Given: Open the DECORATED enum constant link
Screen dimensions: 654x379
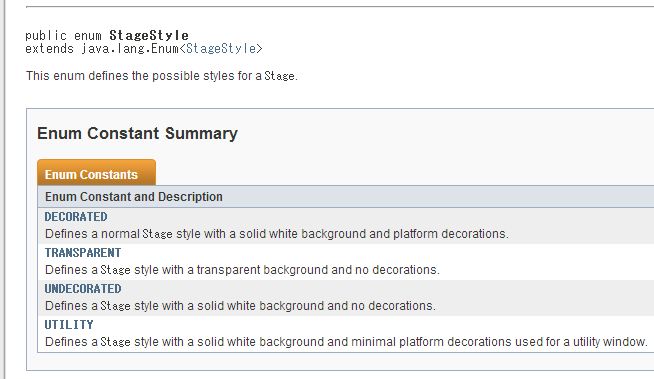Looking at the screenshot, I should click(76, 217).
